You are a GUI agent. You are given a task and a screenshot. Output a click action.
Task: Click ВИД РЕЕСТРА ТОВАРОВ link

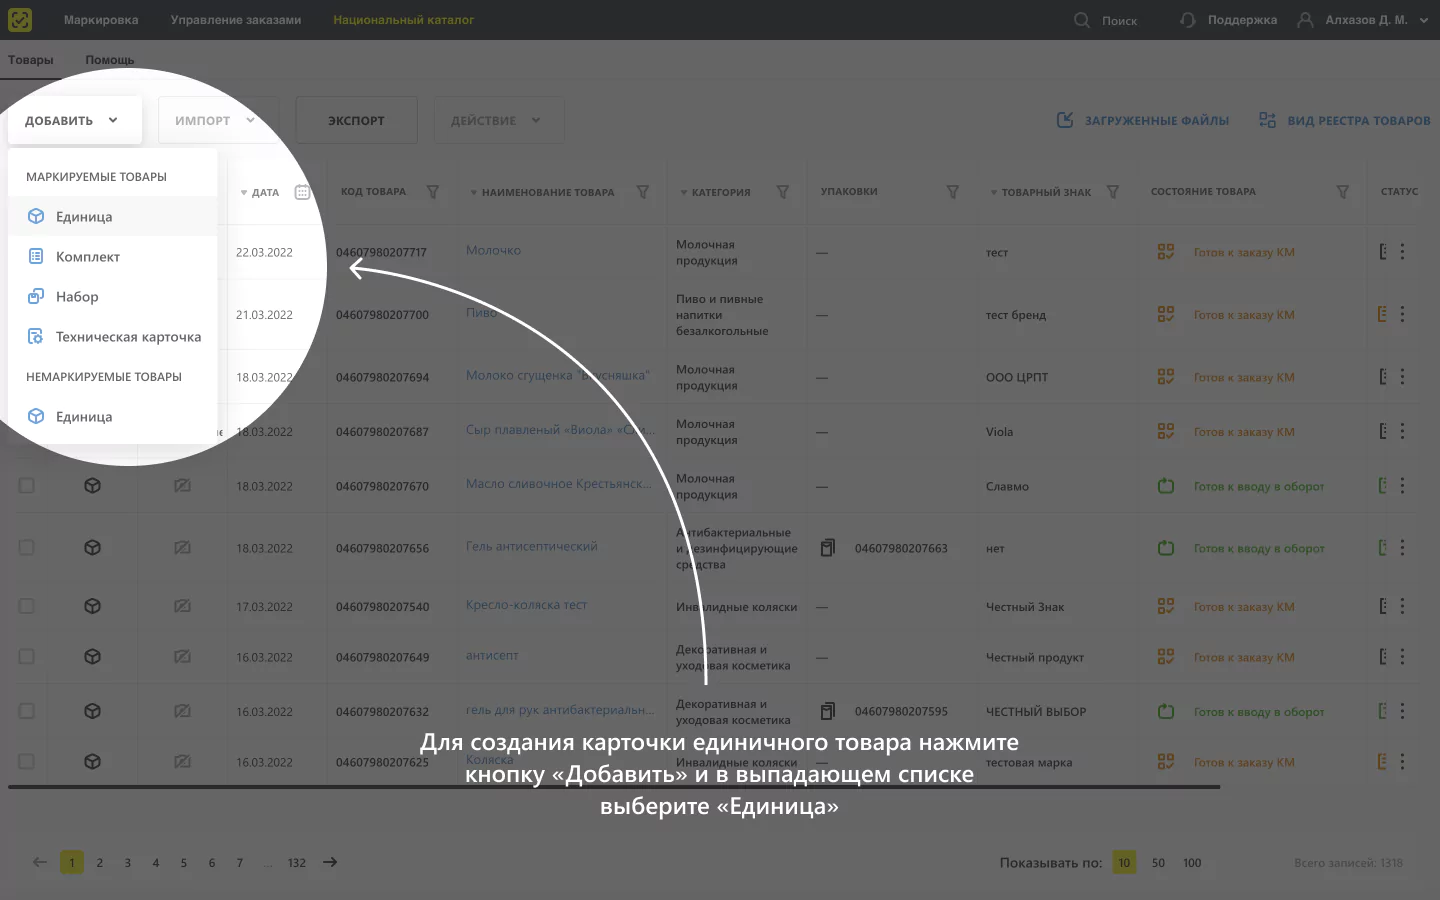[x=1344, y=120]
